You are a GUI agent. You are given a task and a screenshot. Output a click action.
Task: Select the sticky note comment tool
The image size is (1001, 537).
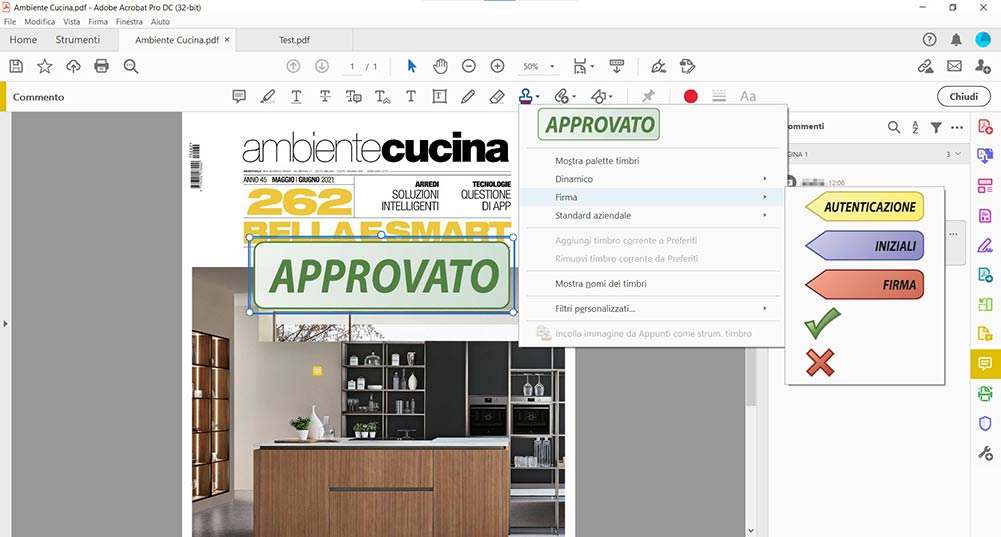[x=239, y=97]
